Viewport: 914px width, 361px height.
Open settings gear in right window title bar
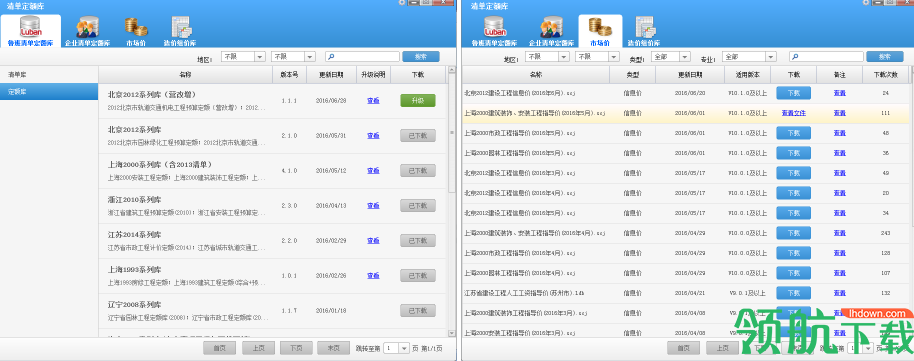[866, 3]
